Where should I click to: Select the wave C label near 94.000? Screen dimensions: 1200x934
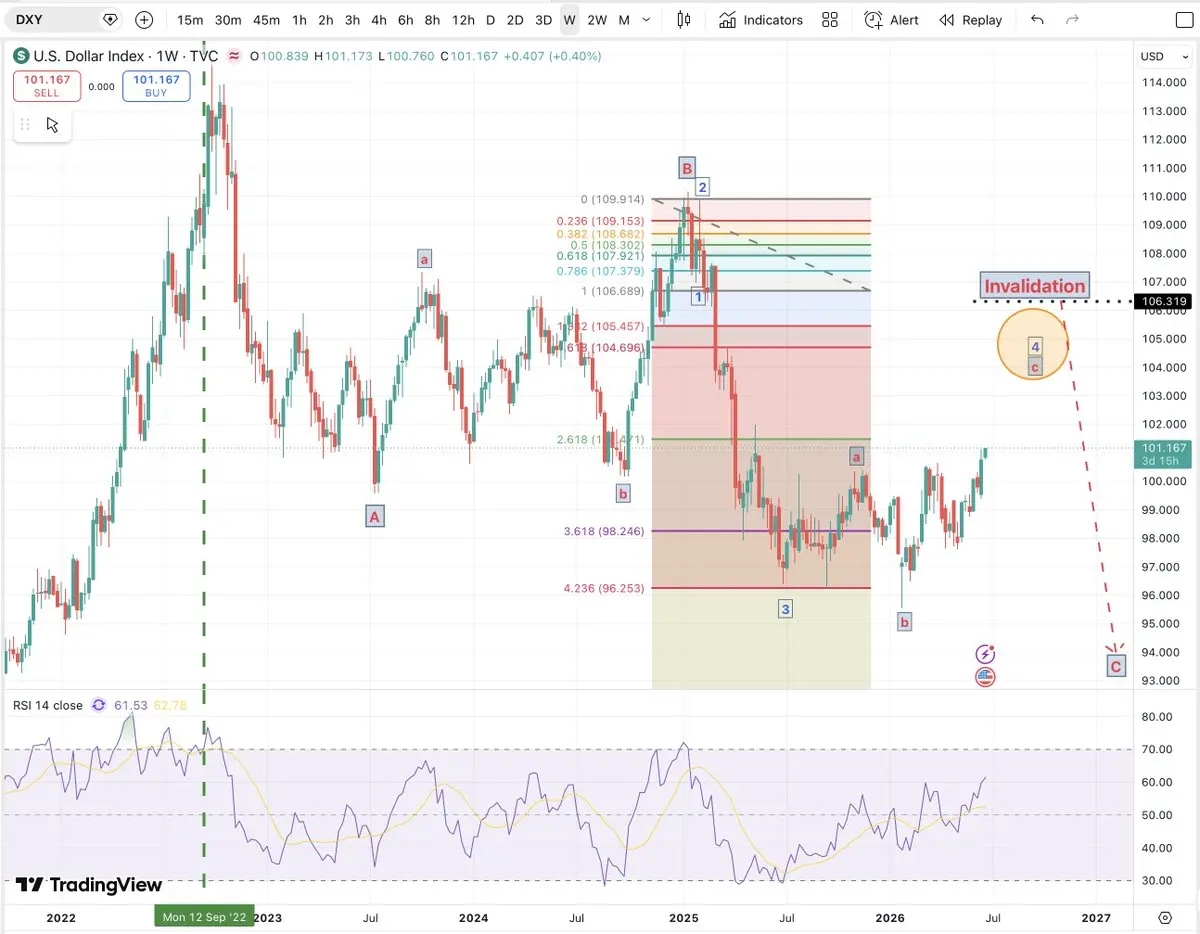click(x=1116, y=665)
